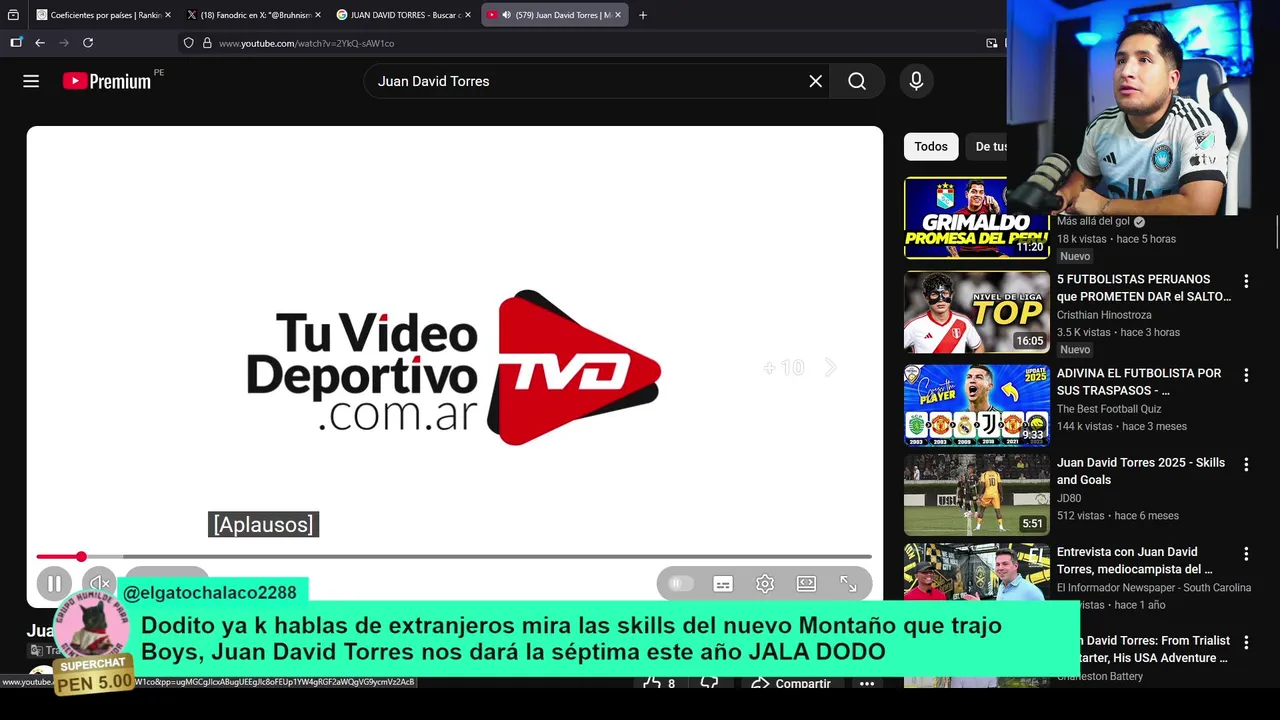
Task: Open the Skills and Goals 5:51 thumbnail
Action: pyautogui.click(x=977, y=495)
